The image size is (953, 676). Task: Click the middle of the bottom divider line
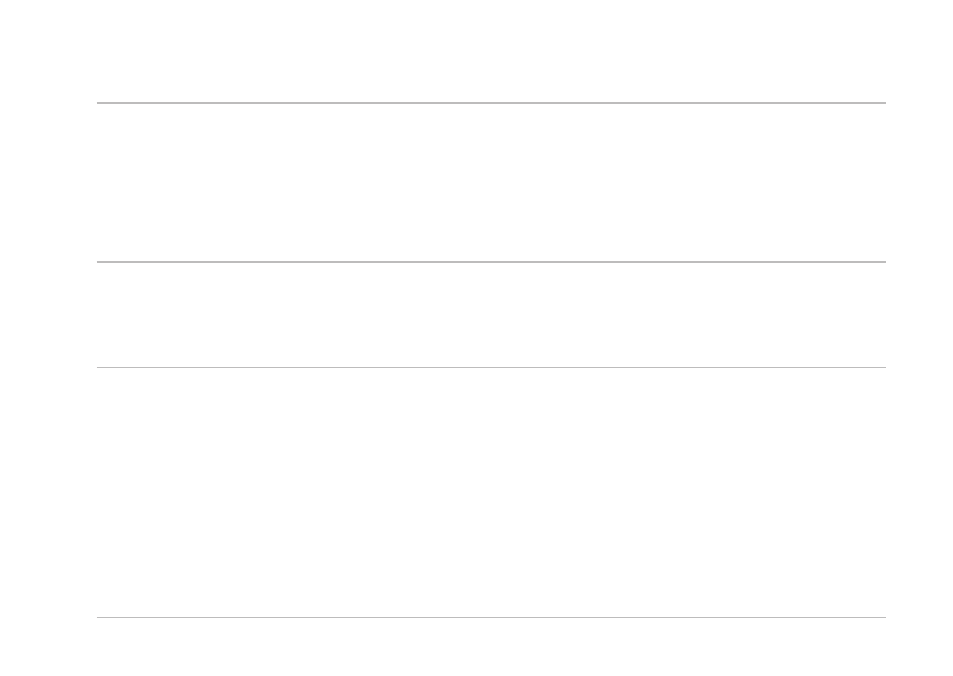coord(491,618)
